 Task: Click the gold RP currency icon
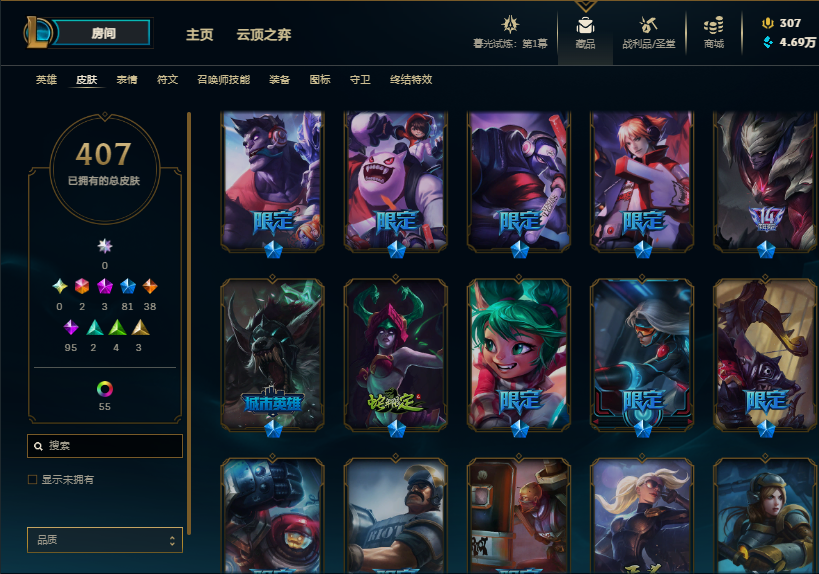pyautogui.click(x=767, y=23)
